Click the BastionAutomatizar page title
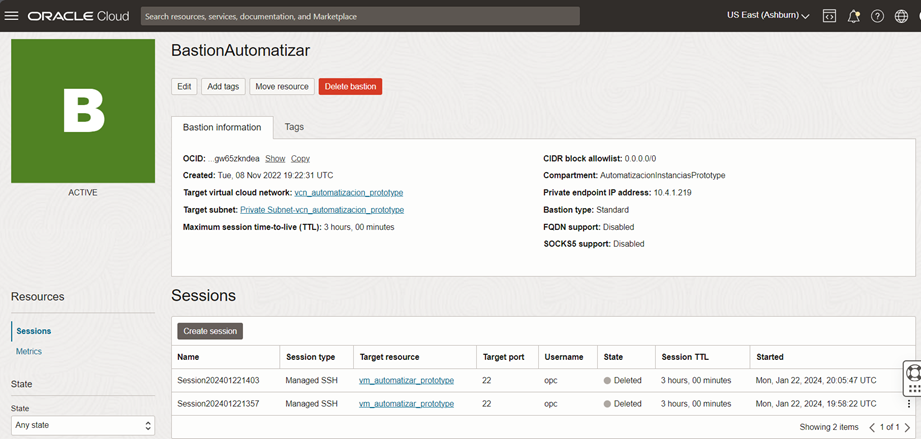The width and height of the screenshot is (921, 439). 240,51
